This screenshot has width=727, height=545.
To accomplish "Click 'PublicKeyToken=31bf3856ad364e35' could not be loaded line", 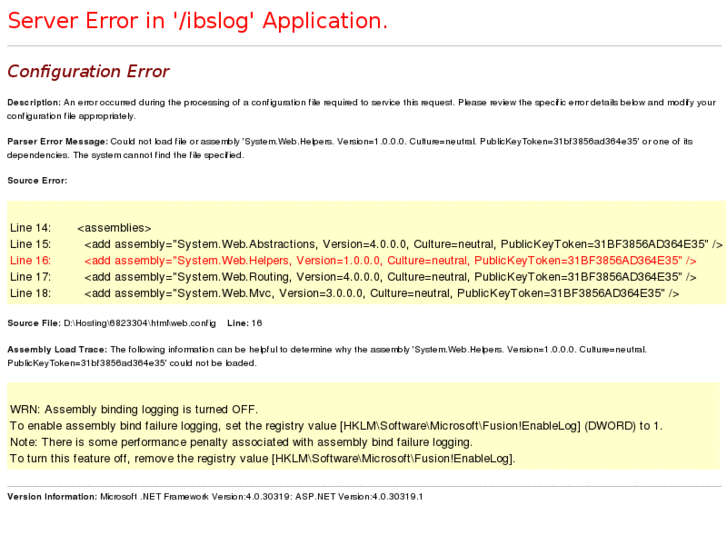I will tap(132, 363).
